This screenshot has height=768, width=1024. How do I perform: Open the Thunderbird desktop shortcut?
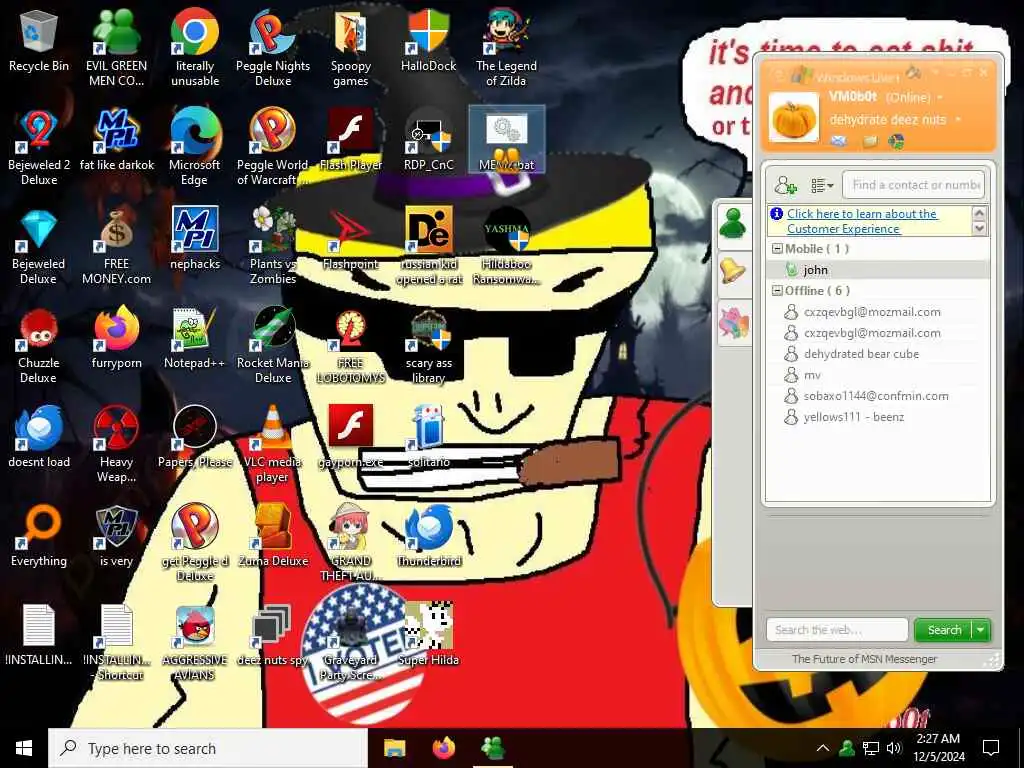(428, 537)
